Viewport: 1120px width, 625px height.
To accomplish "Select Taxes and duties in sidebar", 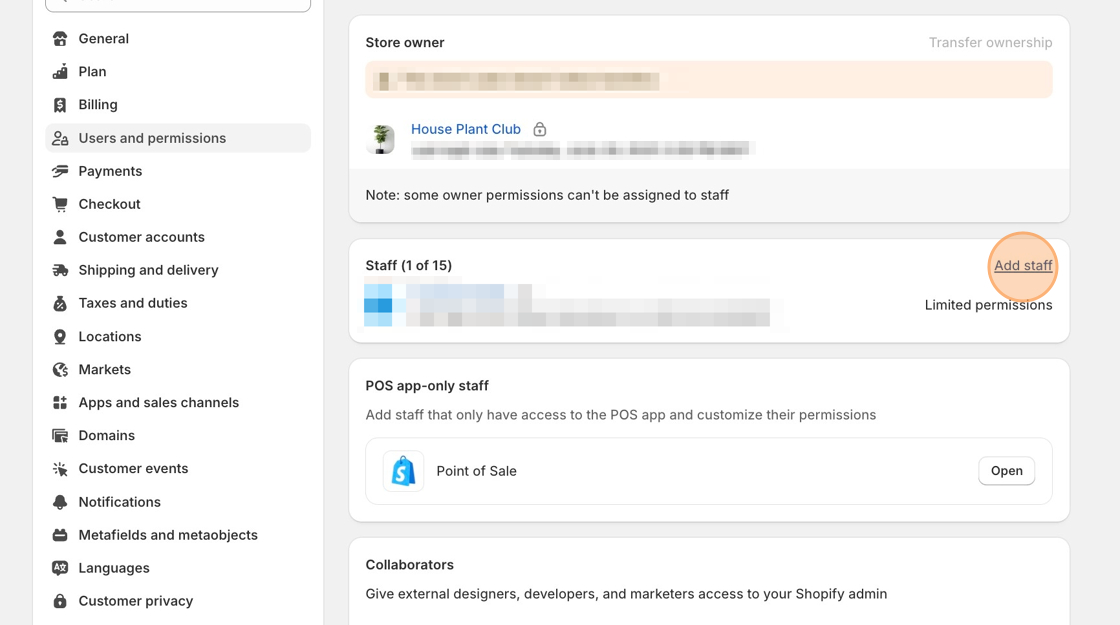I will (132, 303).
